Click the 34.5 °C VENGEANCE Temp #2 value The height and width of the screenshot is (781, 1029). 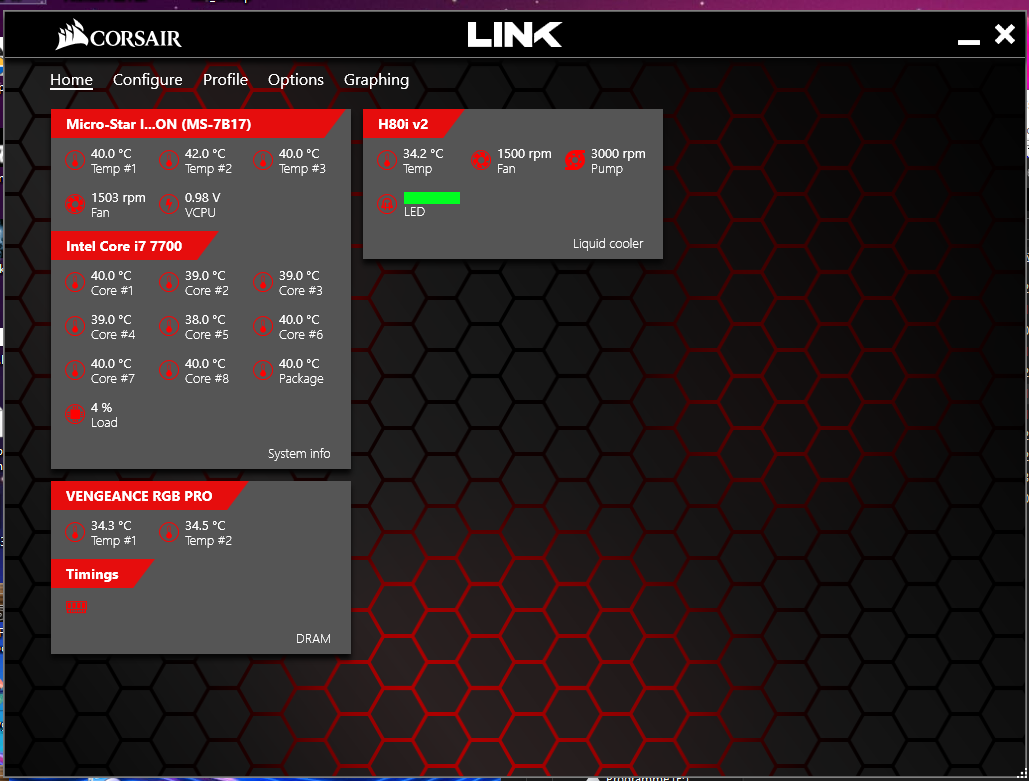click(205, 526)
